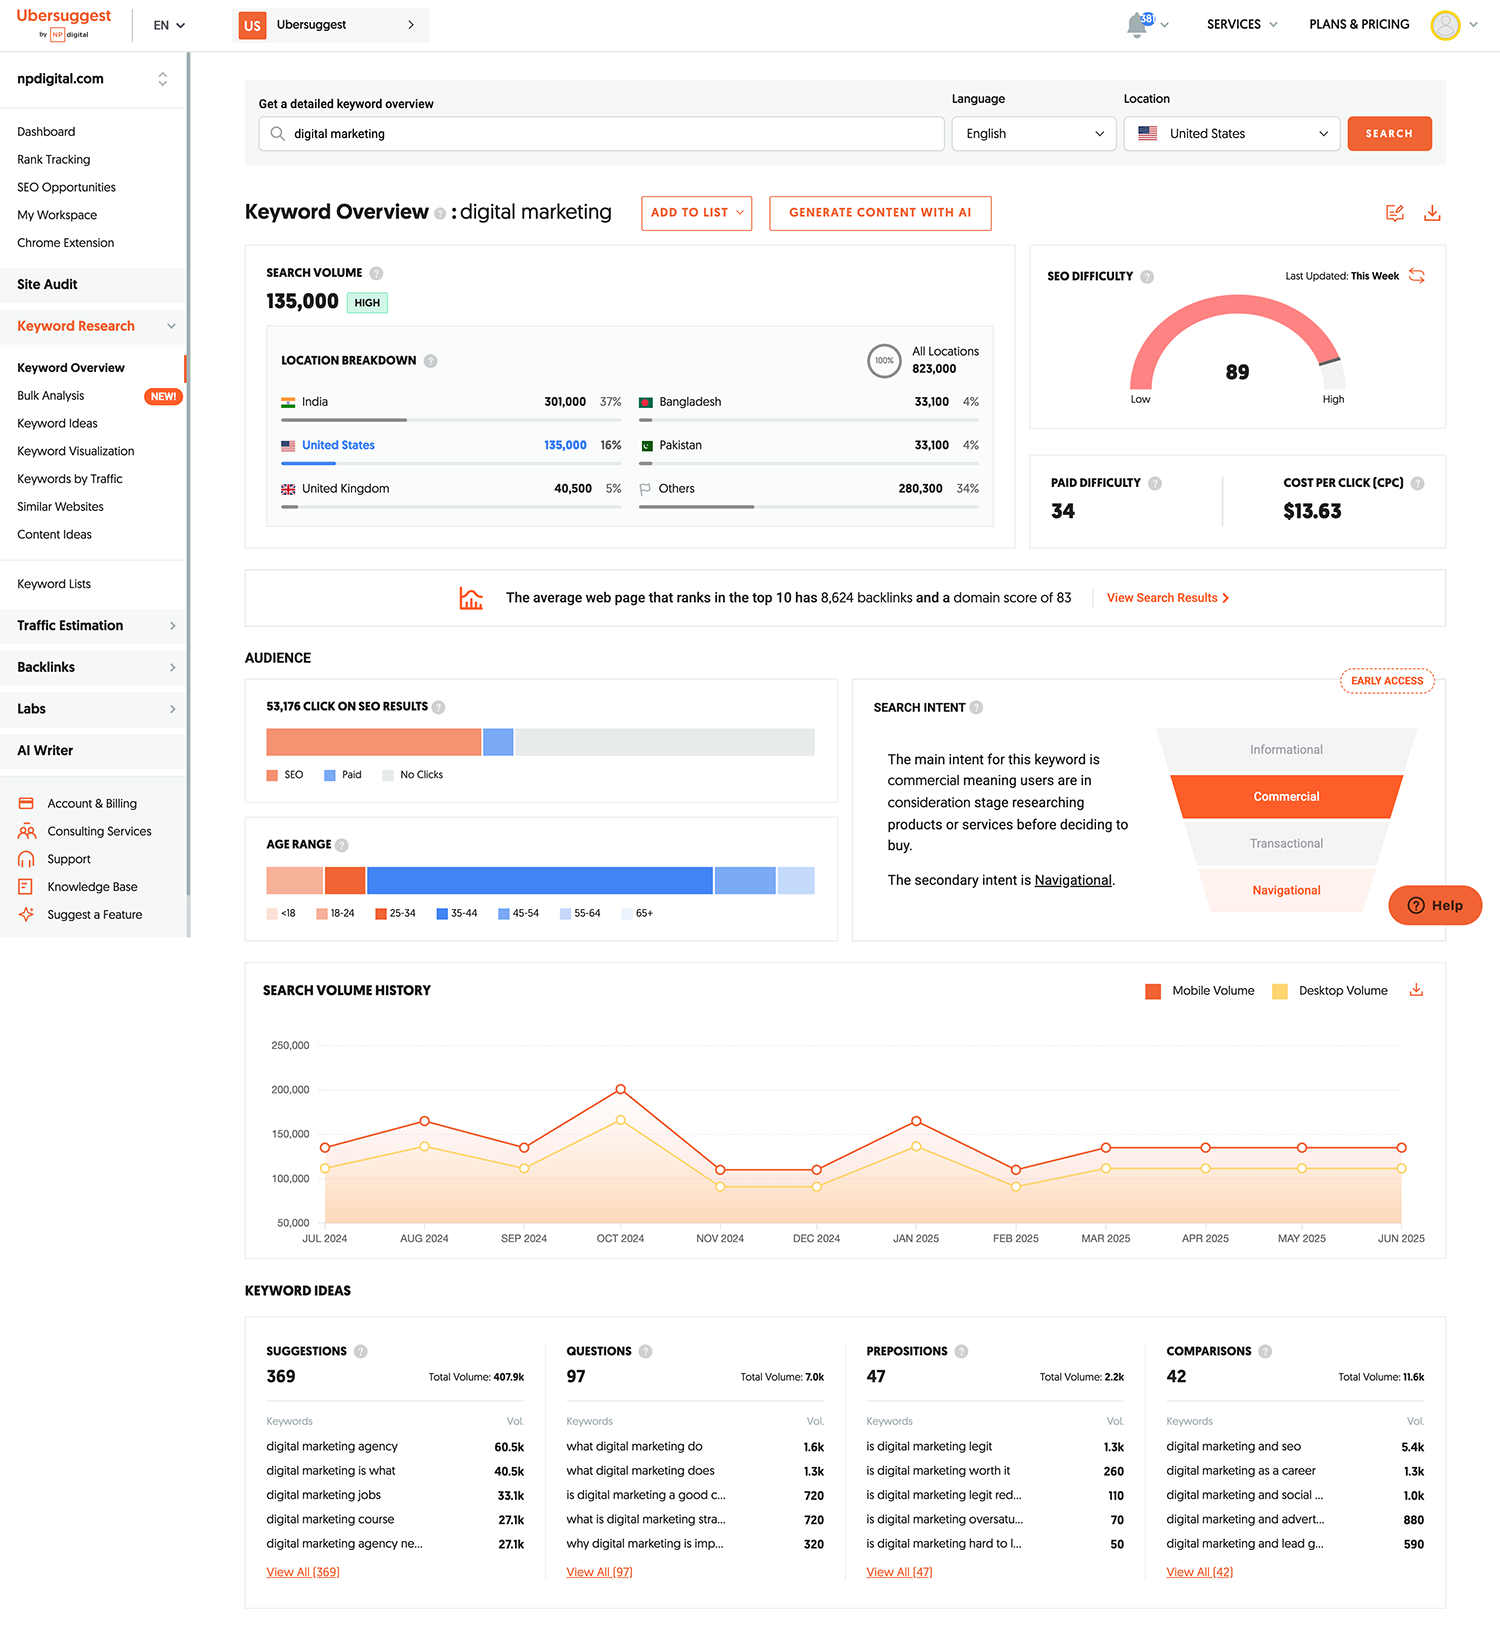Image resolution: width=1500 pixels, height=1637 pixels.
Task: Open Plans & Pricing in the header
Action: pyautogui.click(x=1359, y=25)
